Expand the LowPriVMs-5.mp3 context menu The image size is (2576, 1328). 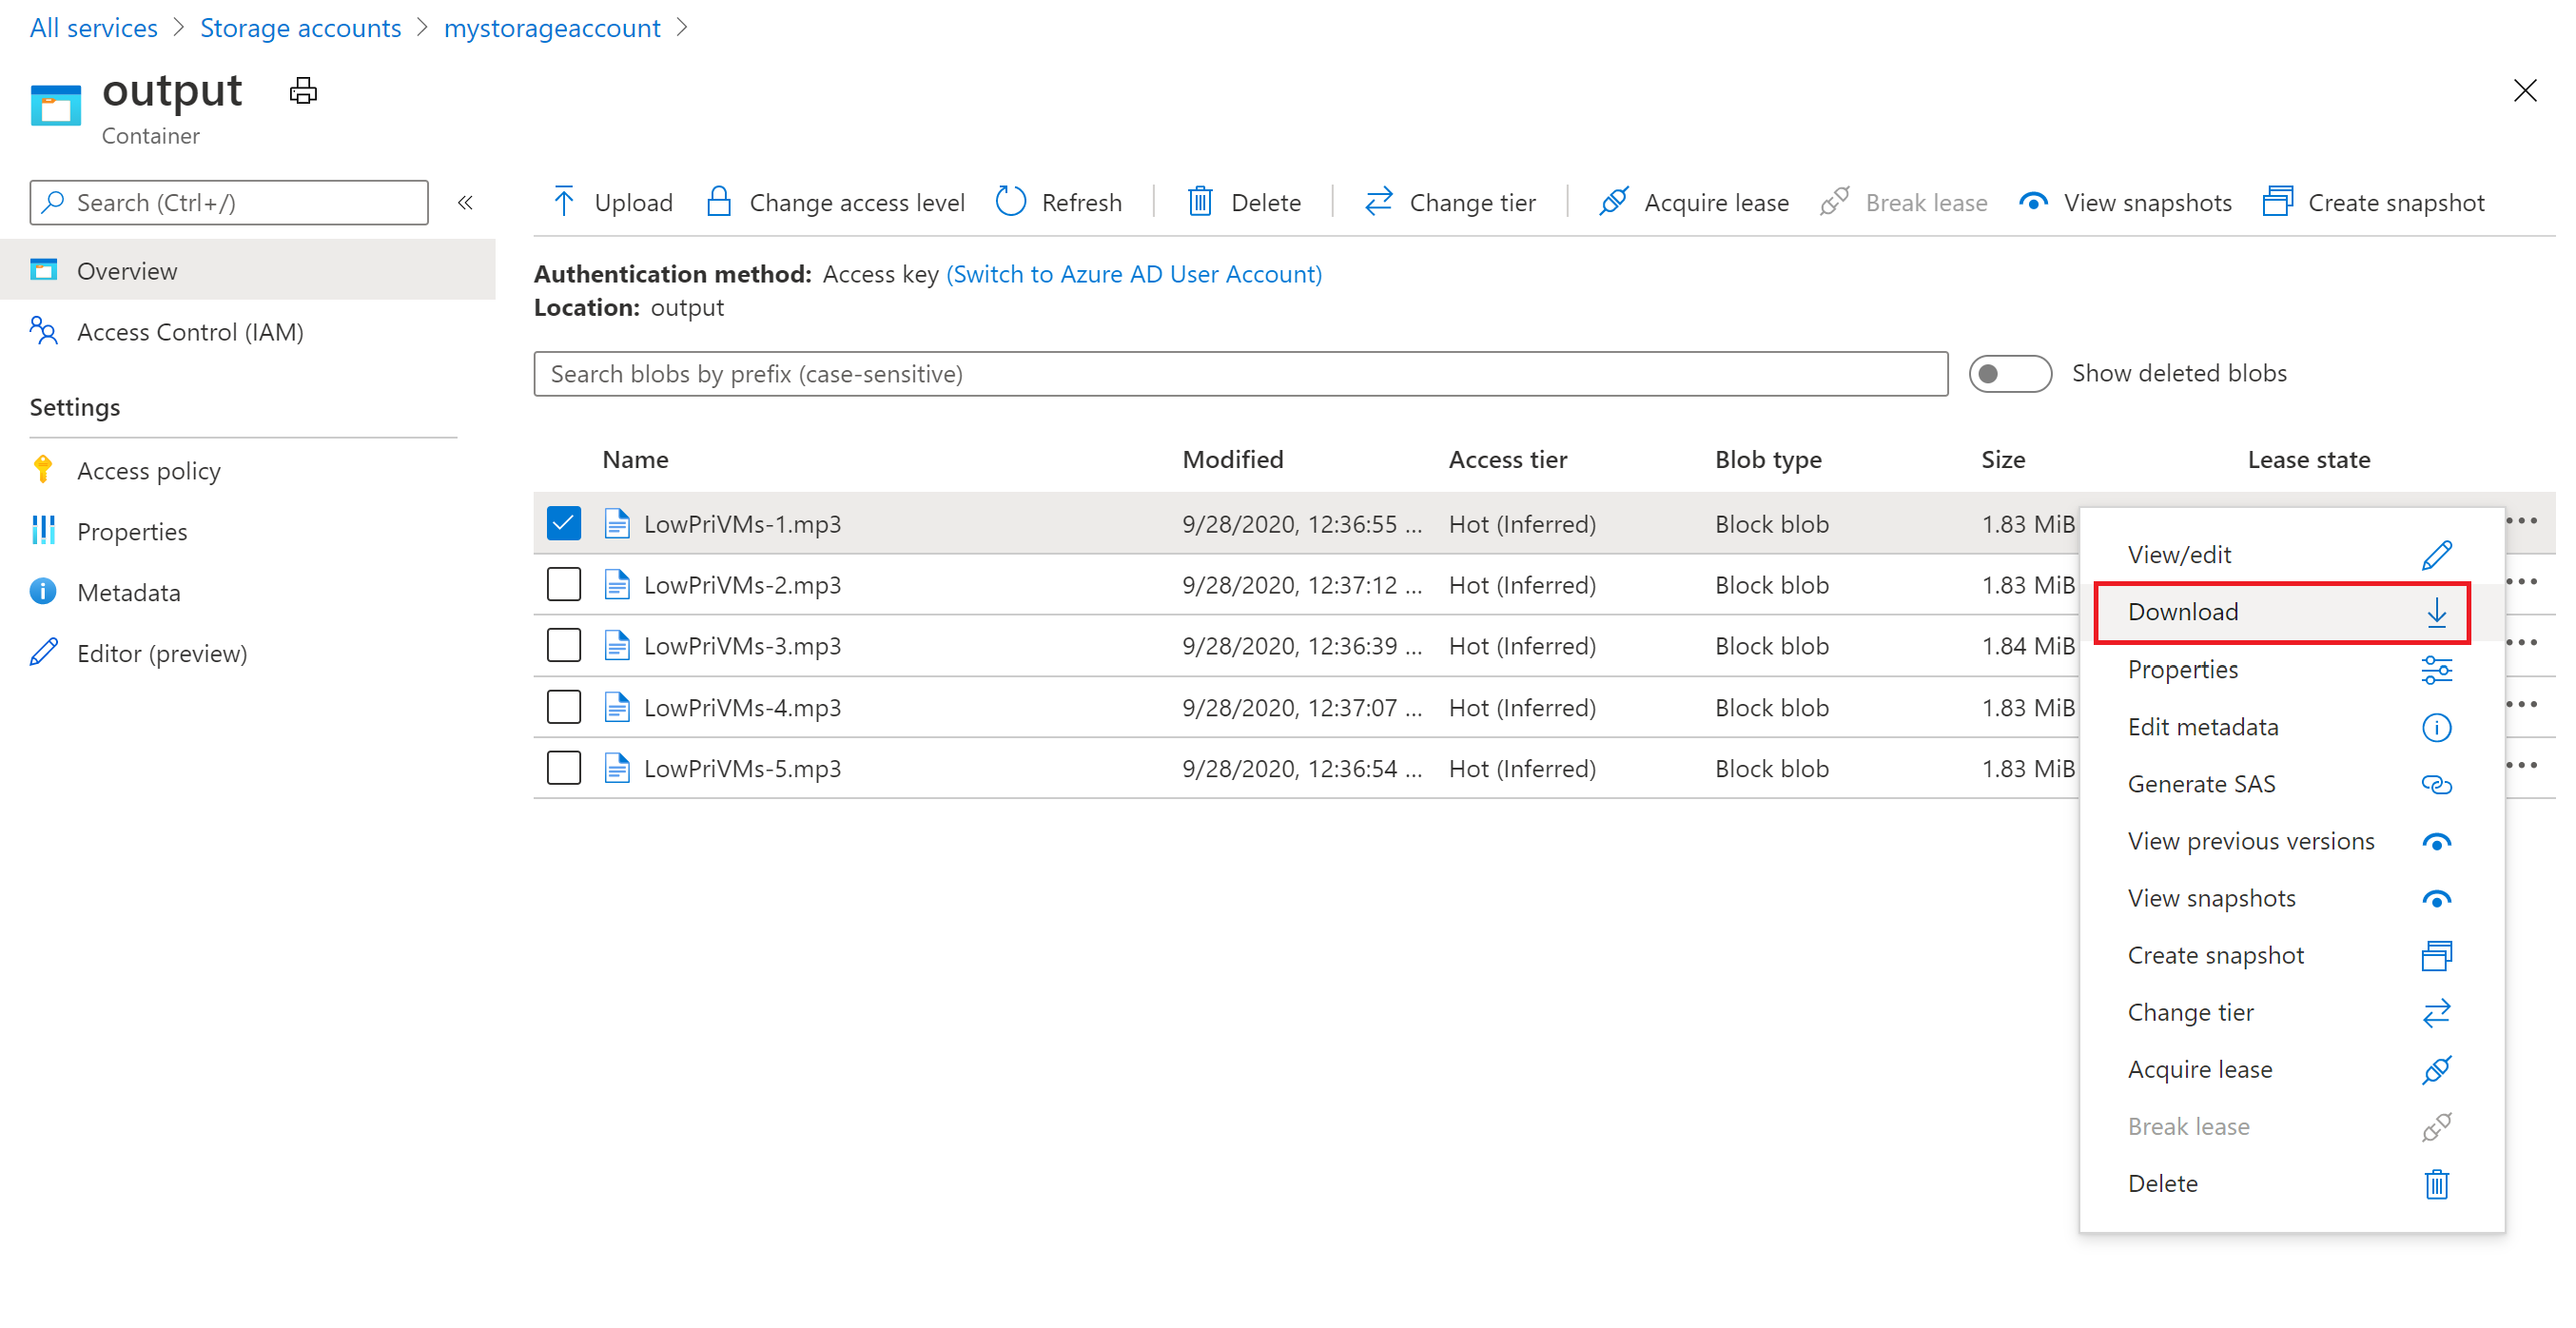point(2524,769)
